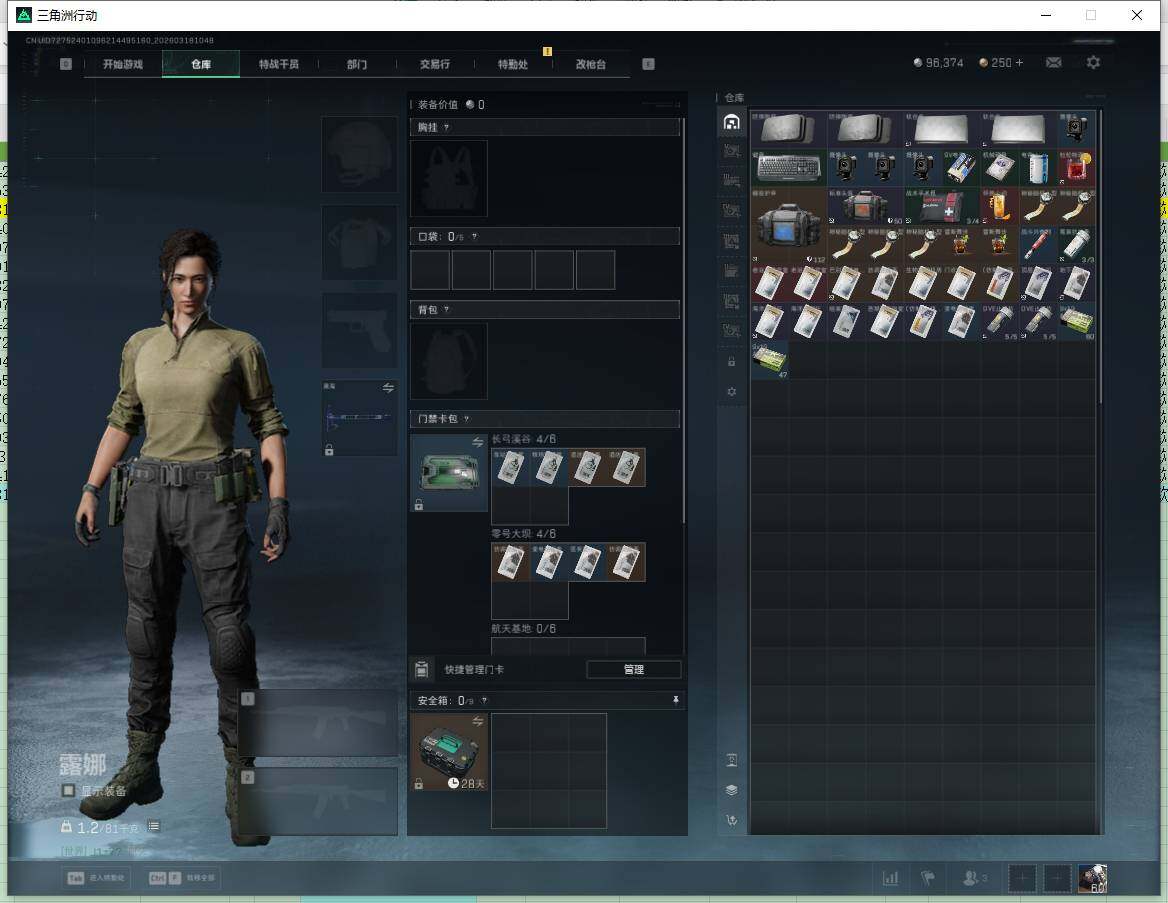
Task: Click help mark next to 背包
Action: (446, 309)
